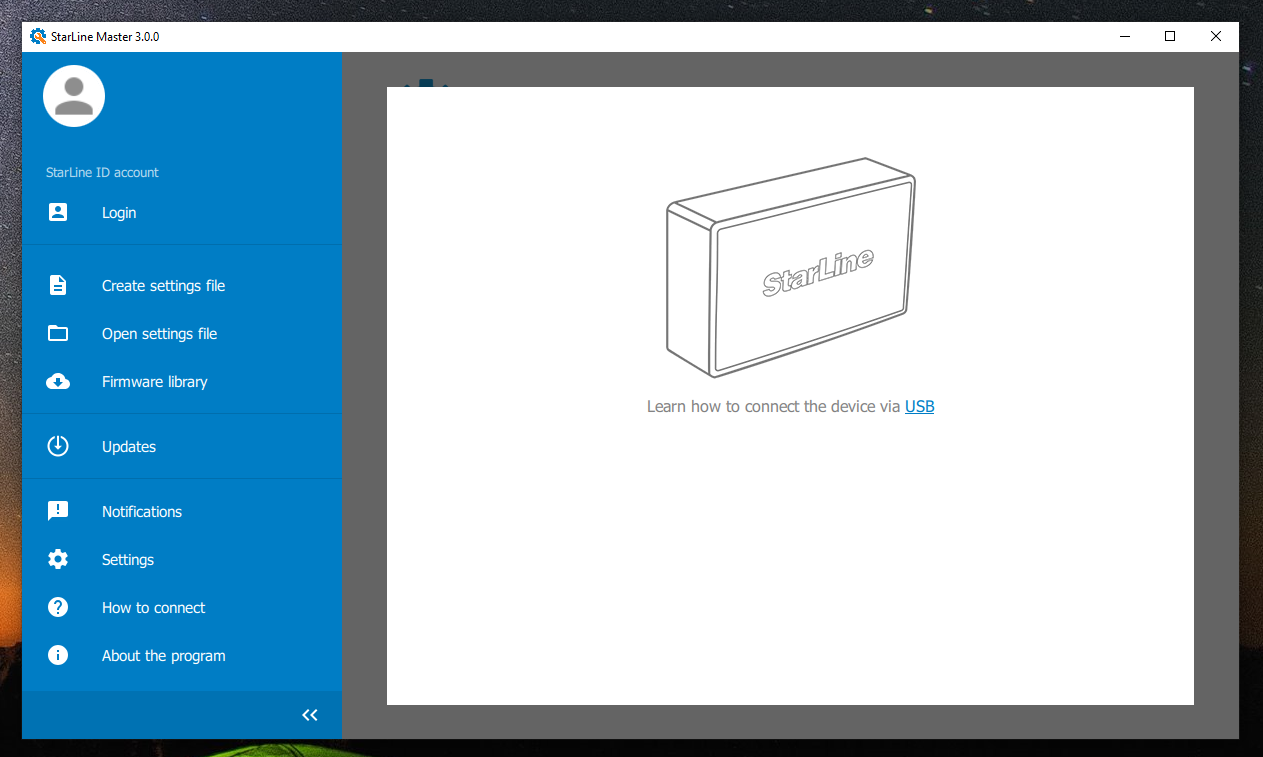Click the Settings gear icon
Image resolution: width=1263 pixels, height=757 pixels.
(x=58, y=559)
